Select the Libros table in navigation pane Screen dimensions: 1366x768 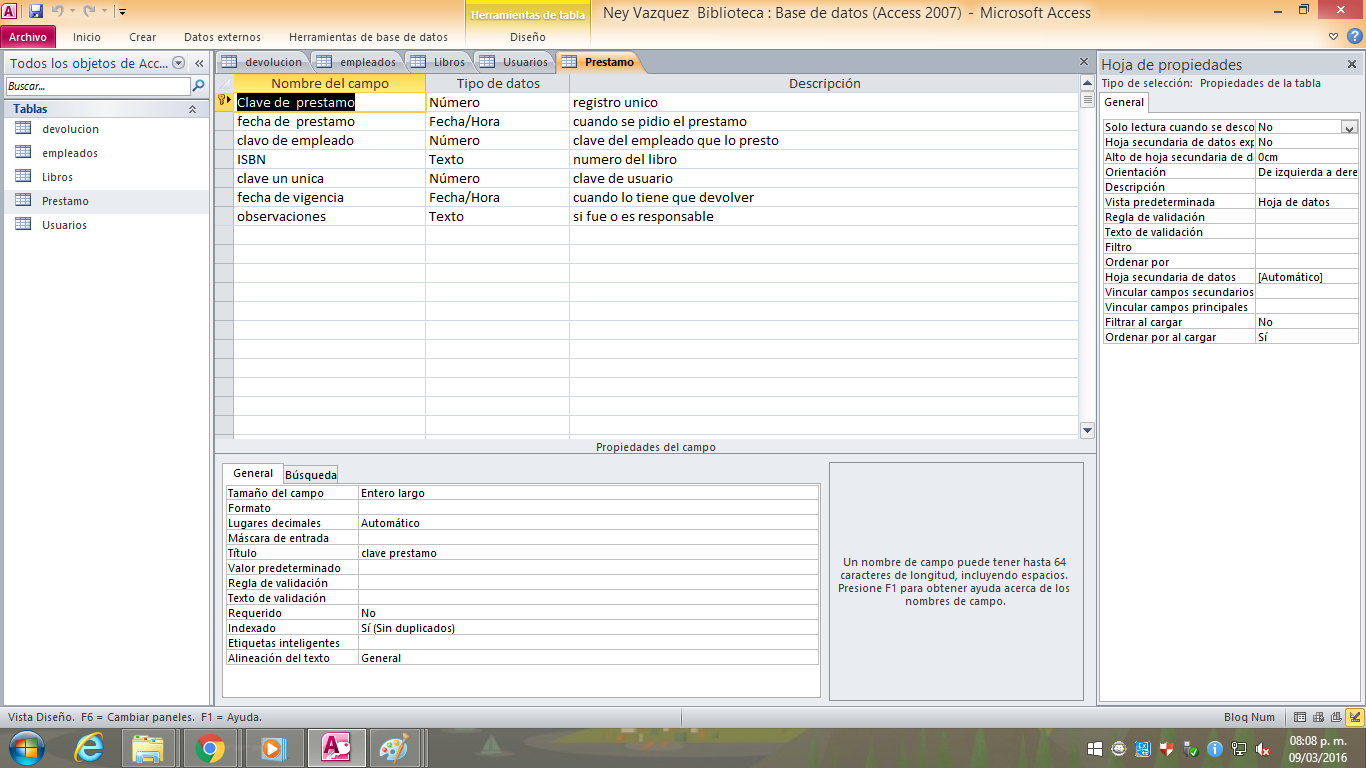pos(57,177)
